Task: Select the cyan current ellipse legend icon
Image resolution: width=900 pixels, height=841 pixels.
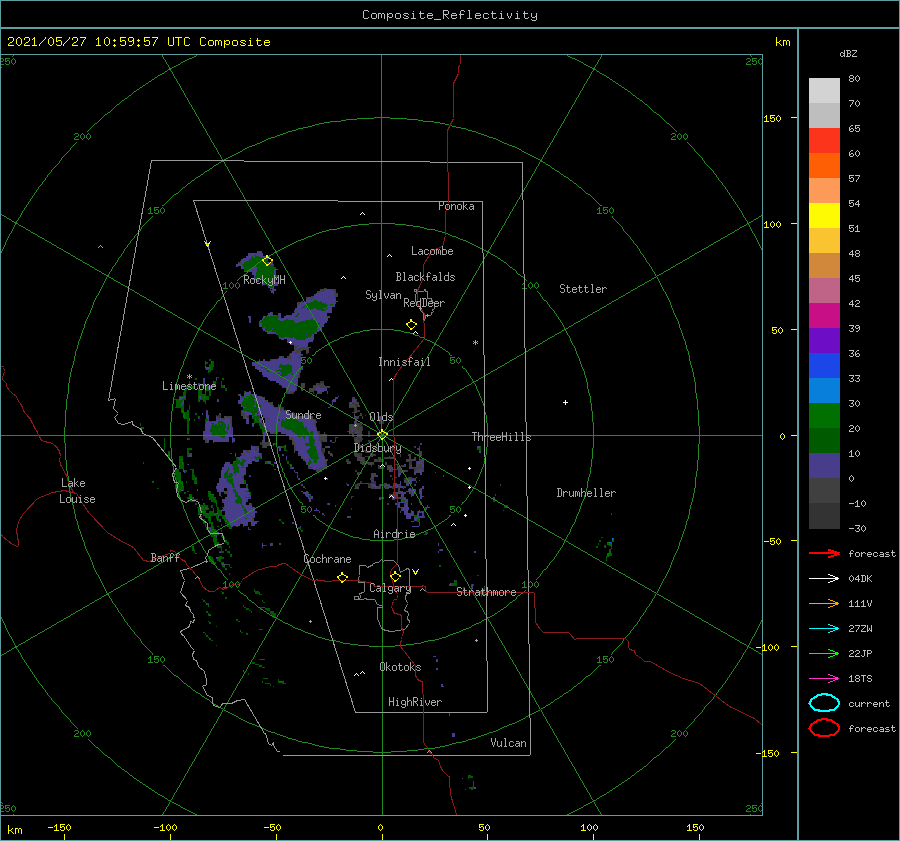Action: [x=824, y=703]
